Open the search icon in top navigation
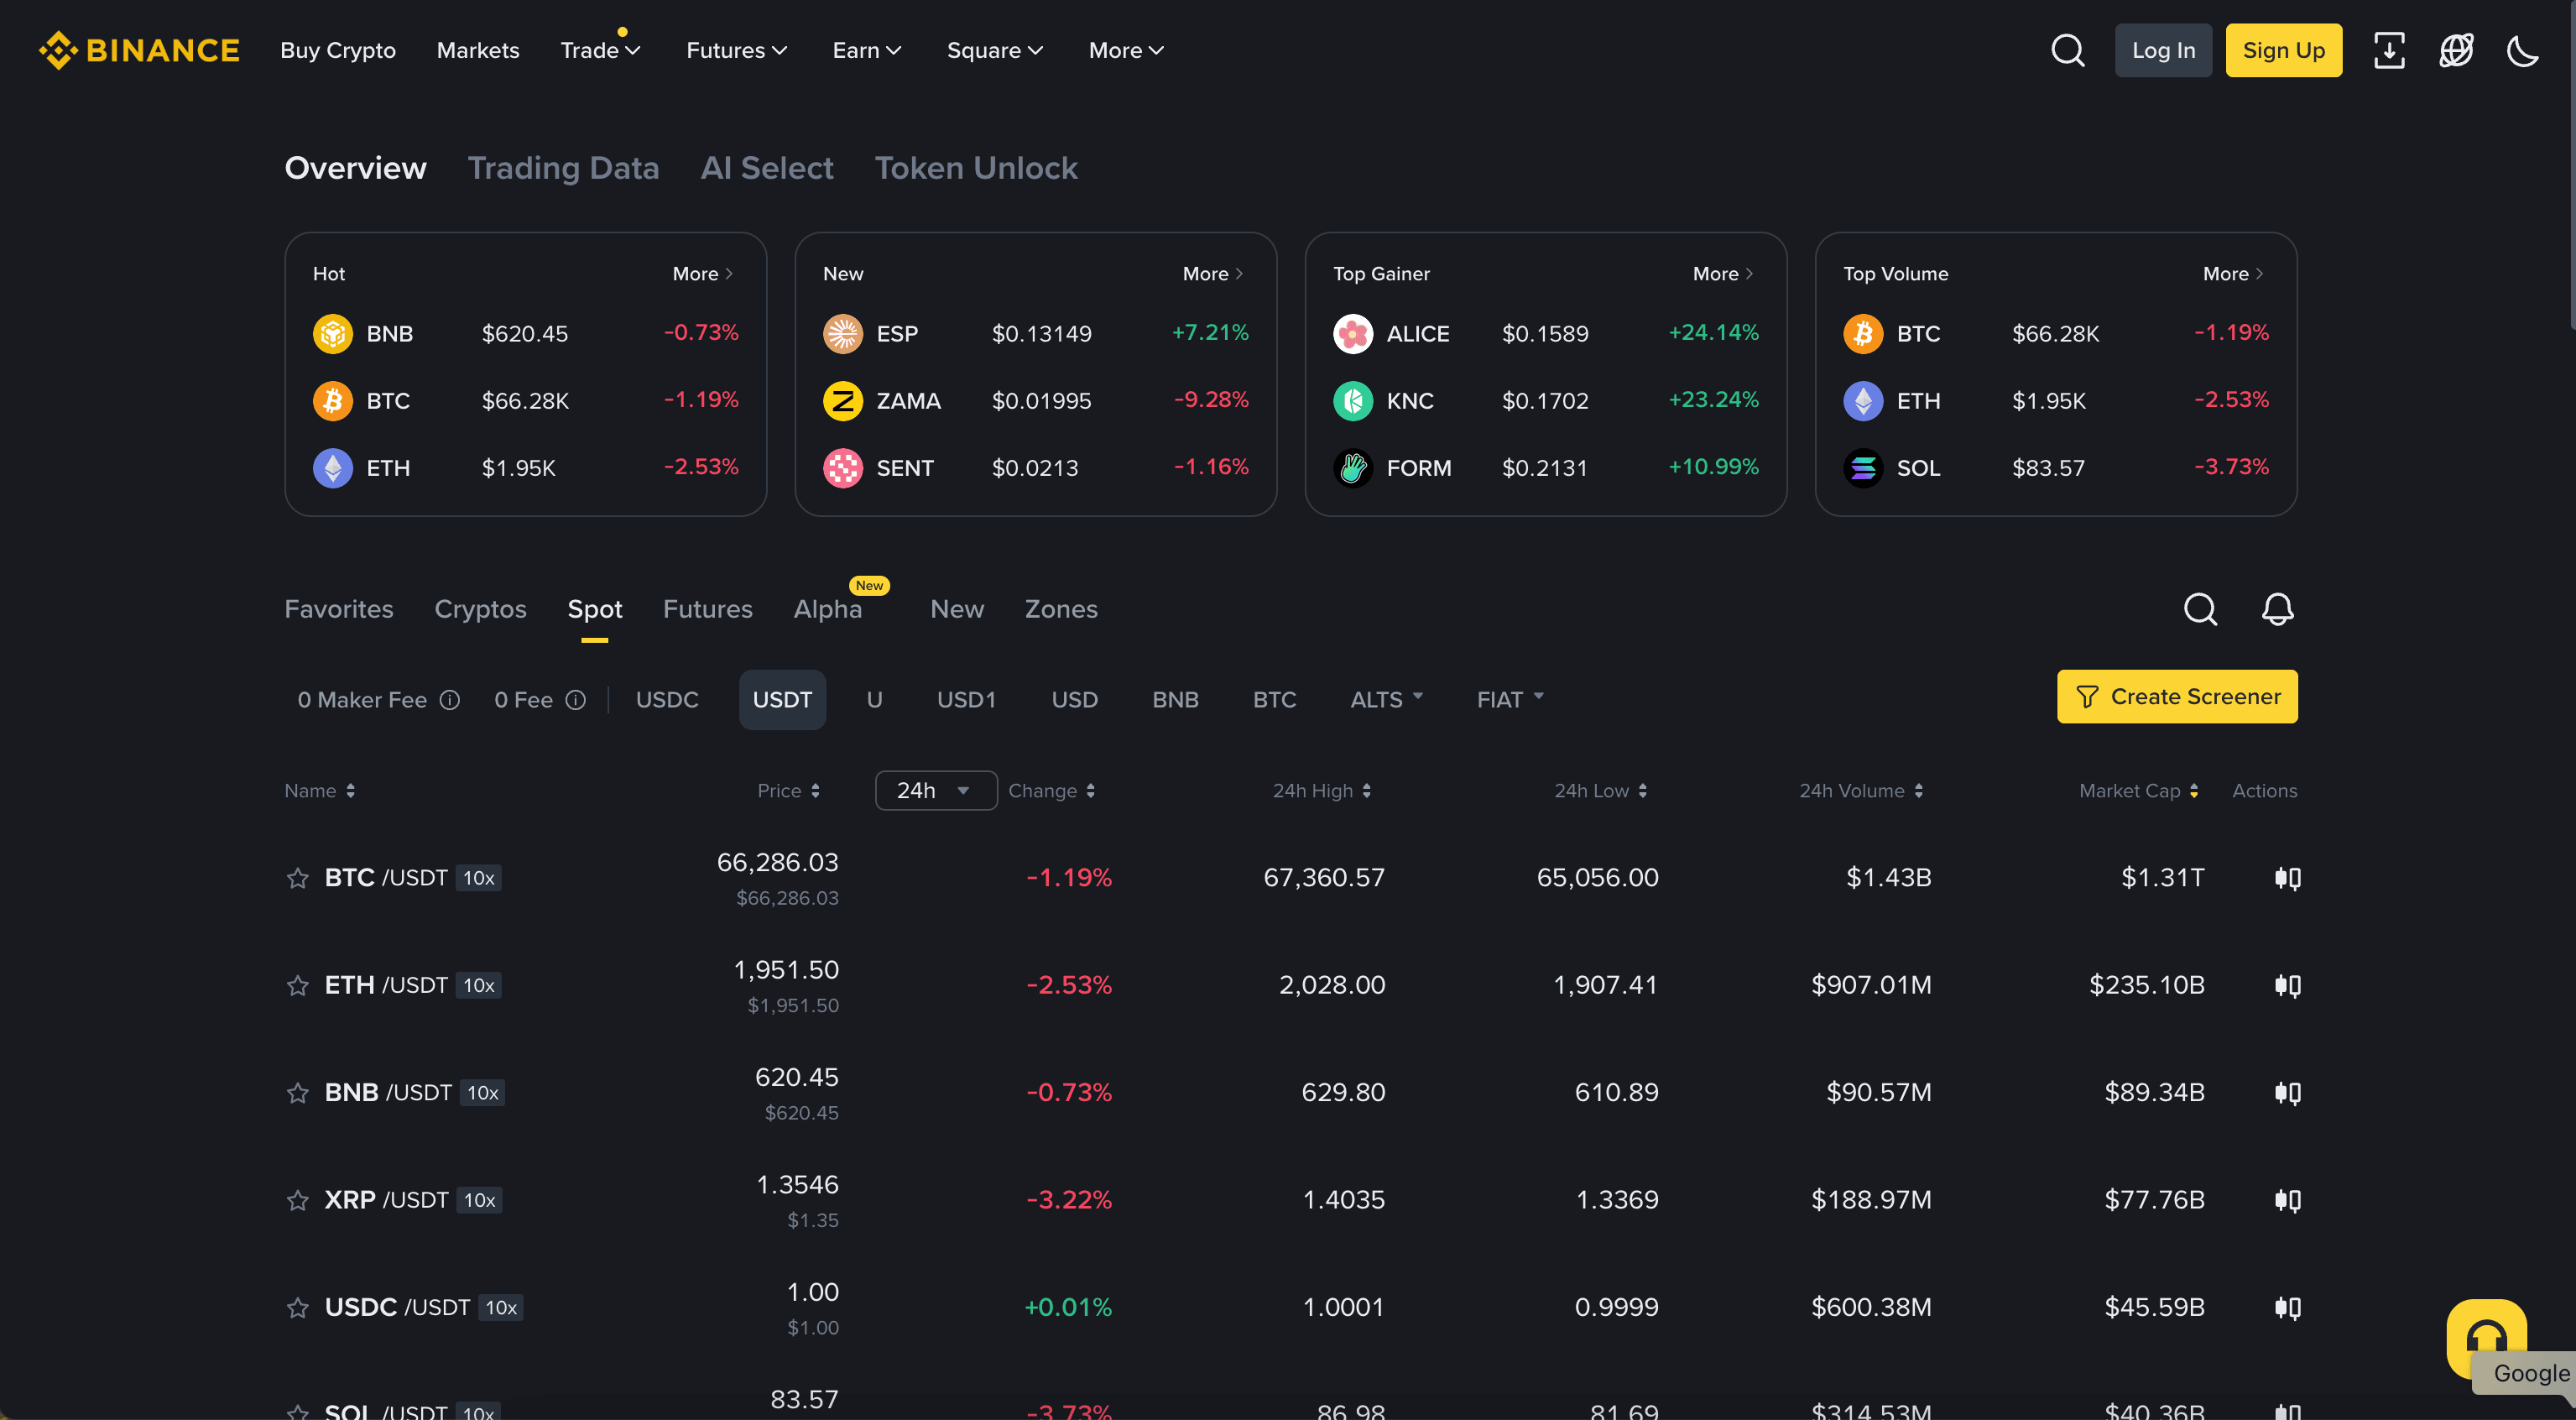Viewport: 2576px width, 1420px height. (x=2067, y=49)
